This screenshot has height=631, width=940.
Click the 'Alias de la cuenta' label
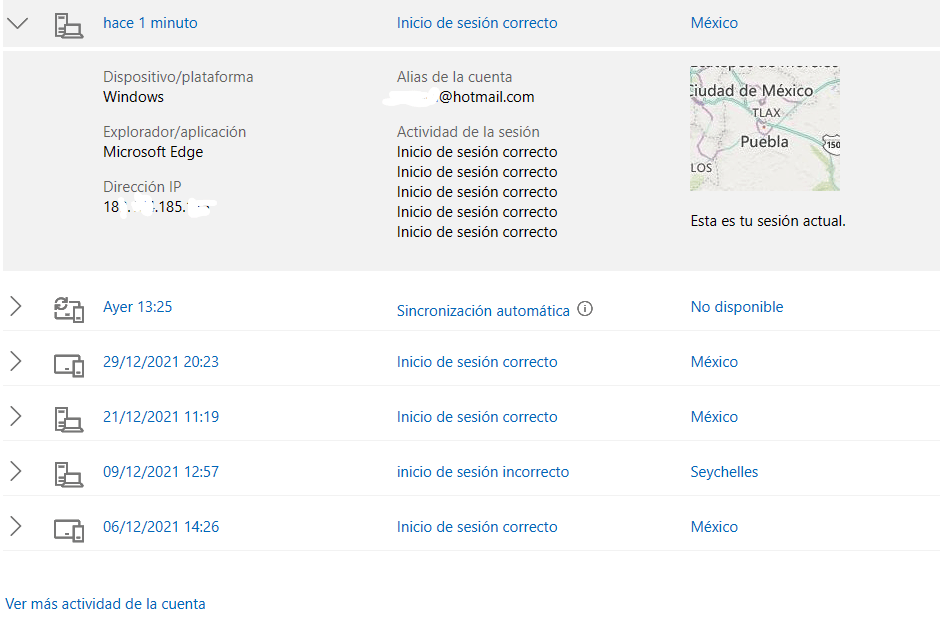coord(454,77)
